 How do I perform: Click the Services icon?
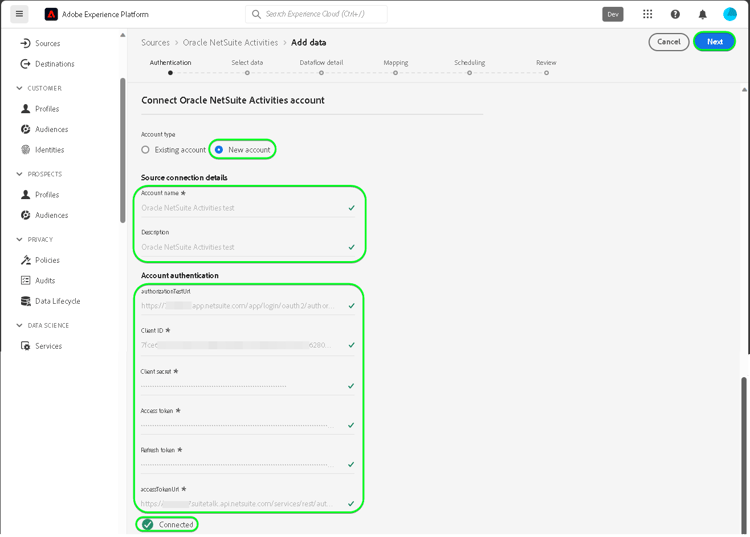(x=25, y=346)
